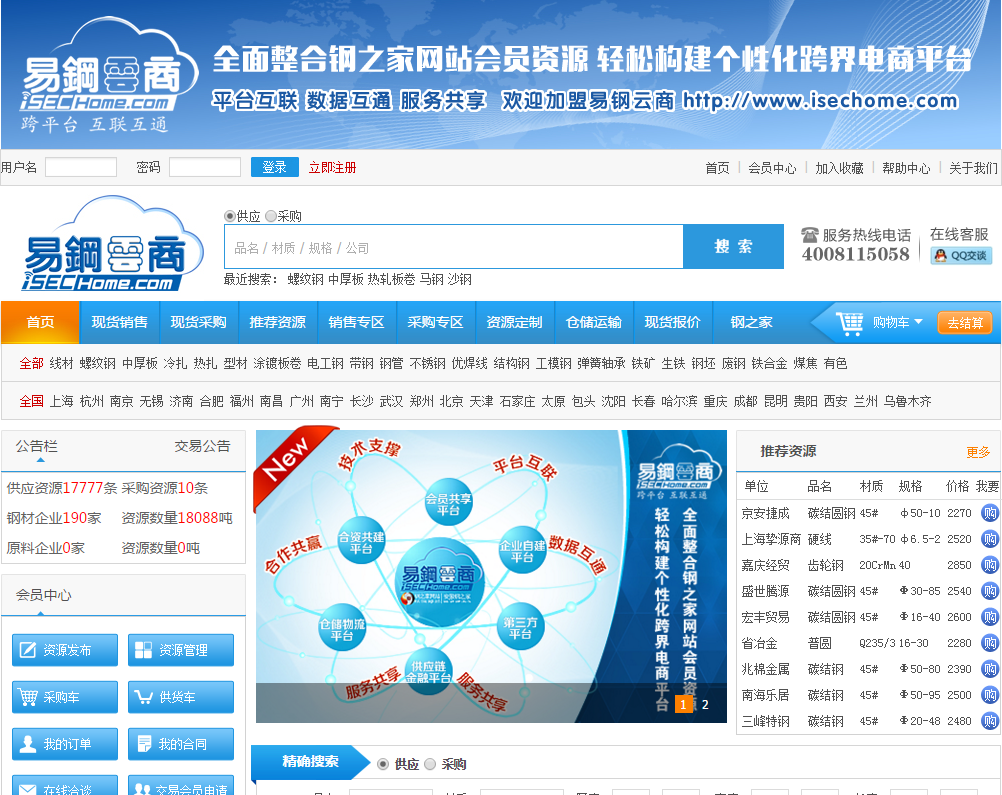Select 采购 radio above search box

[x=271, y=216]
